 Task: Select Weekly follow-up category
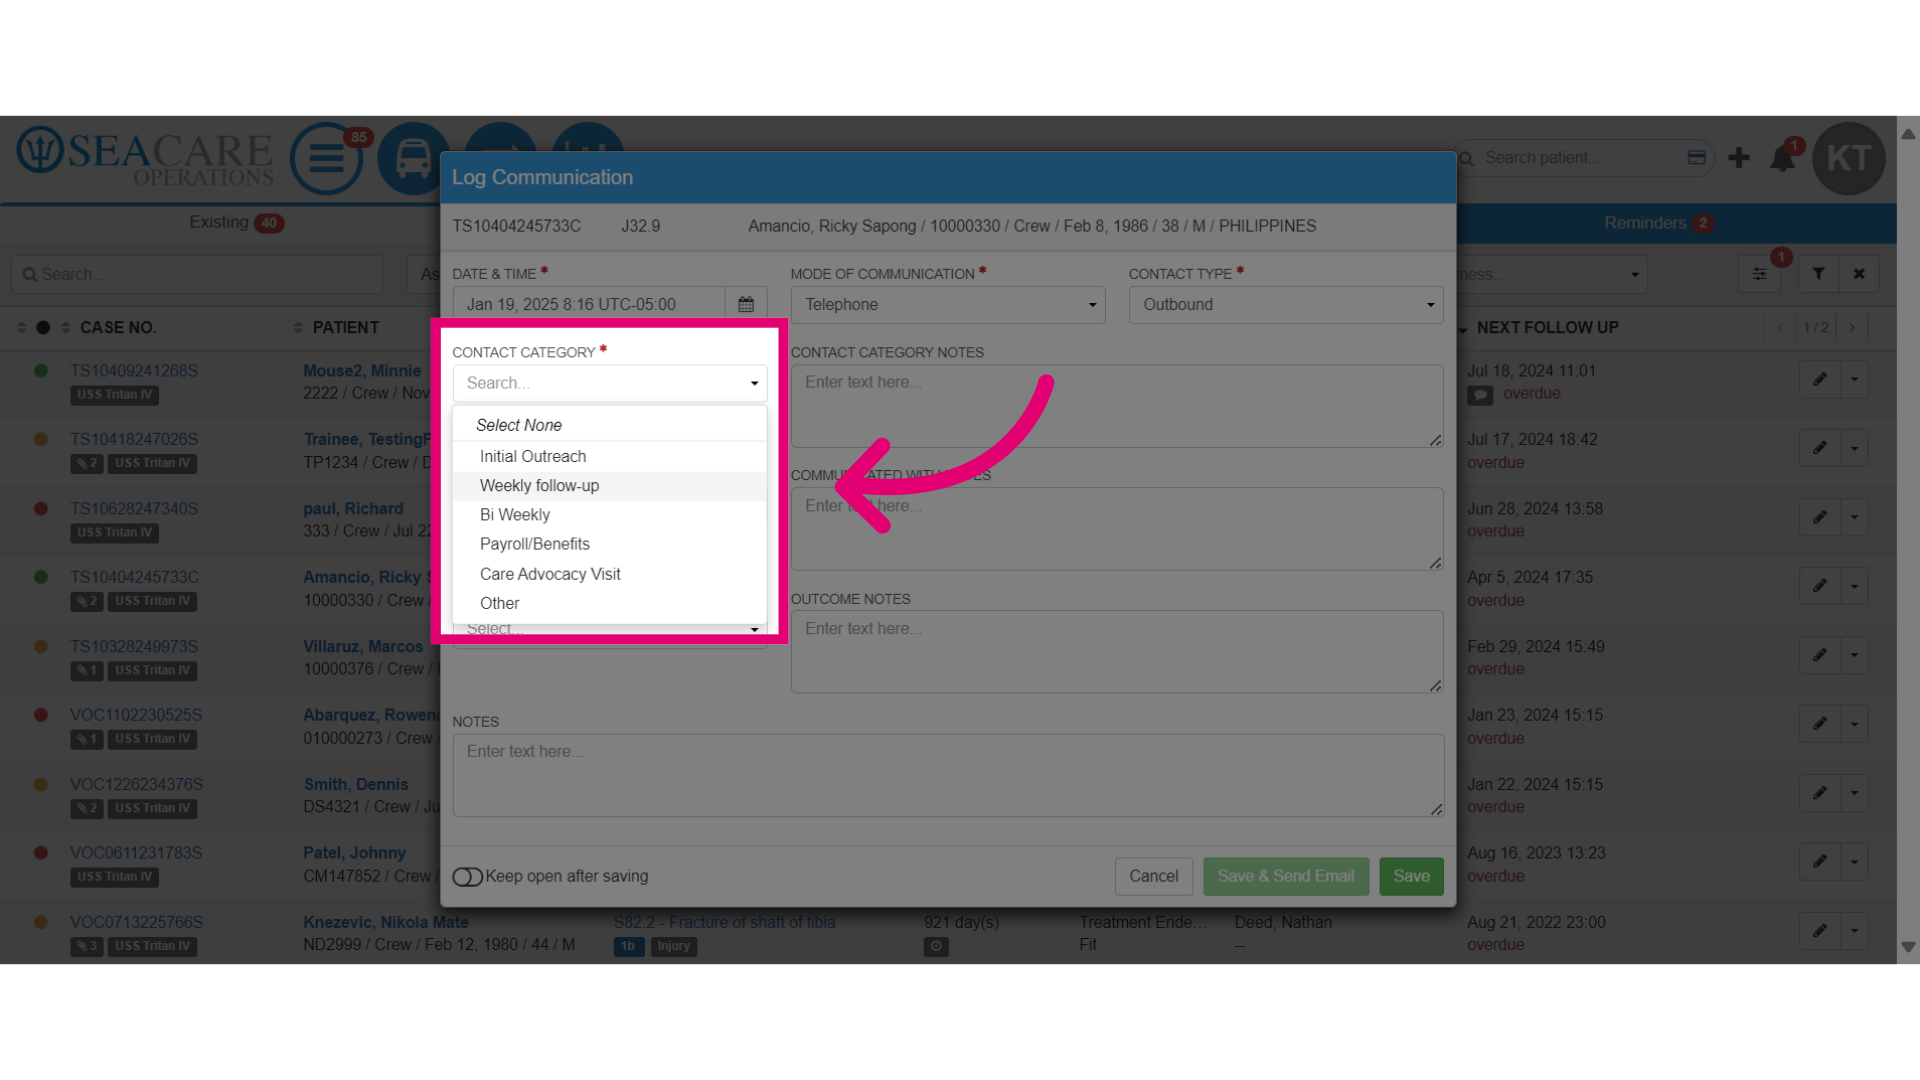[610, 486]
